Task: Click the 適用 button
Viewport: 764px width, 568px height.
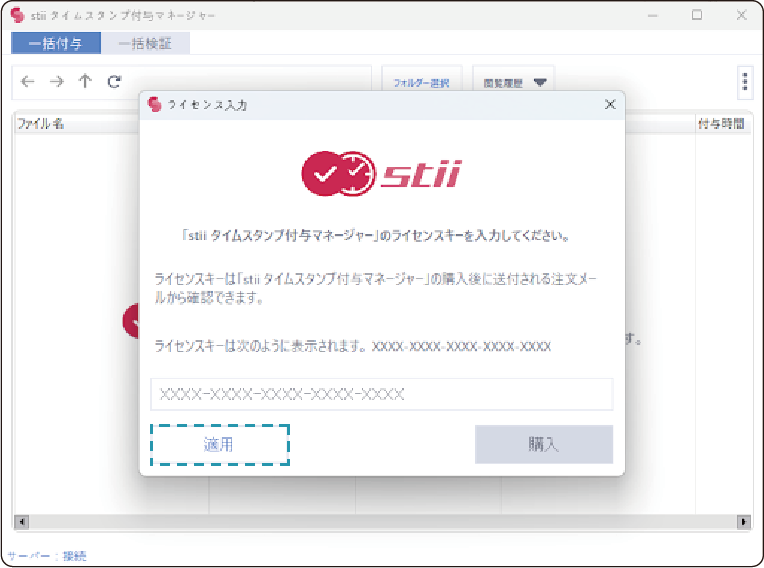Action: (x=220, y=444)
